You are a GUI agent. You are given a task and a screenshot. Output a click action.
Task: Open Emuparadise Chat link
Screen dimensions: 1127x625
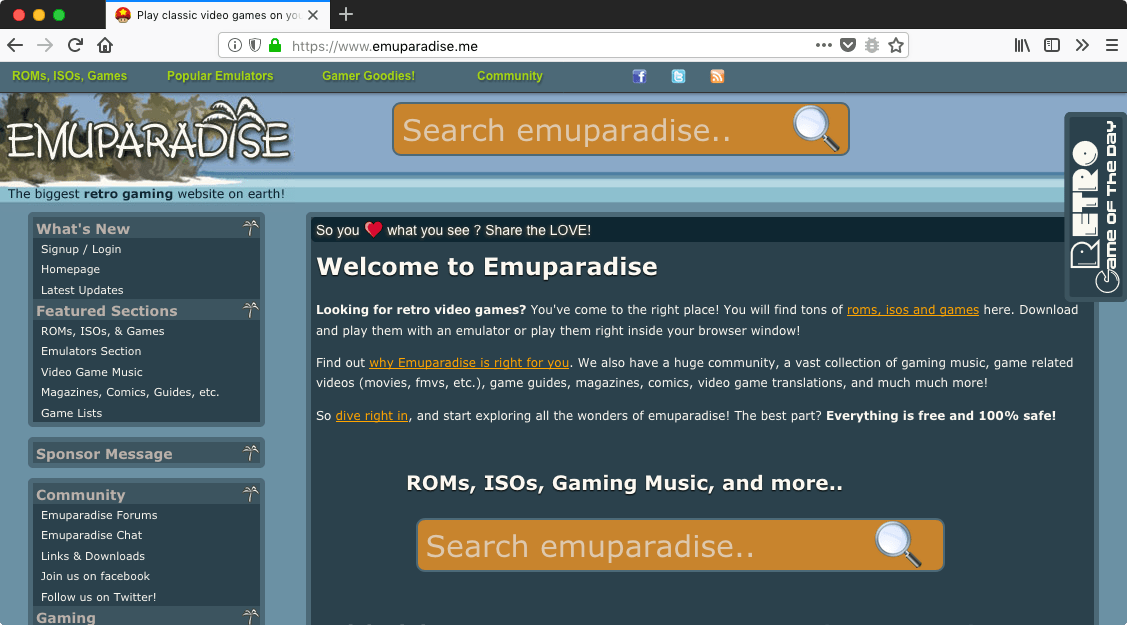(x=91, y=535)
